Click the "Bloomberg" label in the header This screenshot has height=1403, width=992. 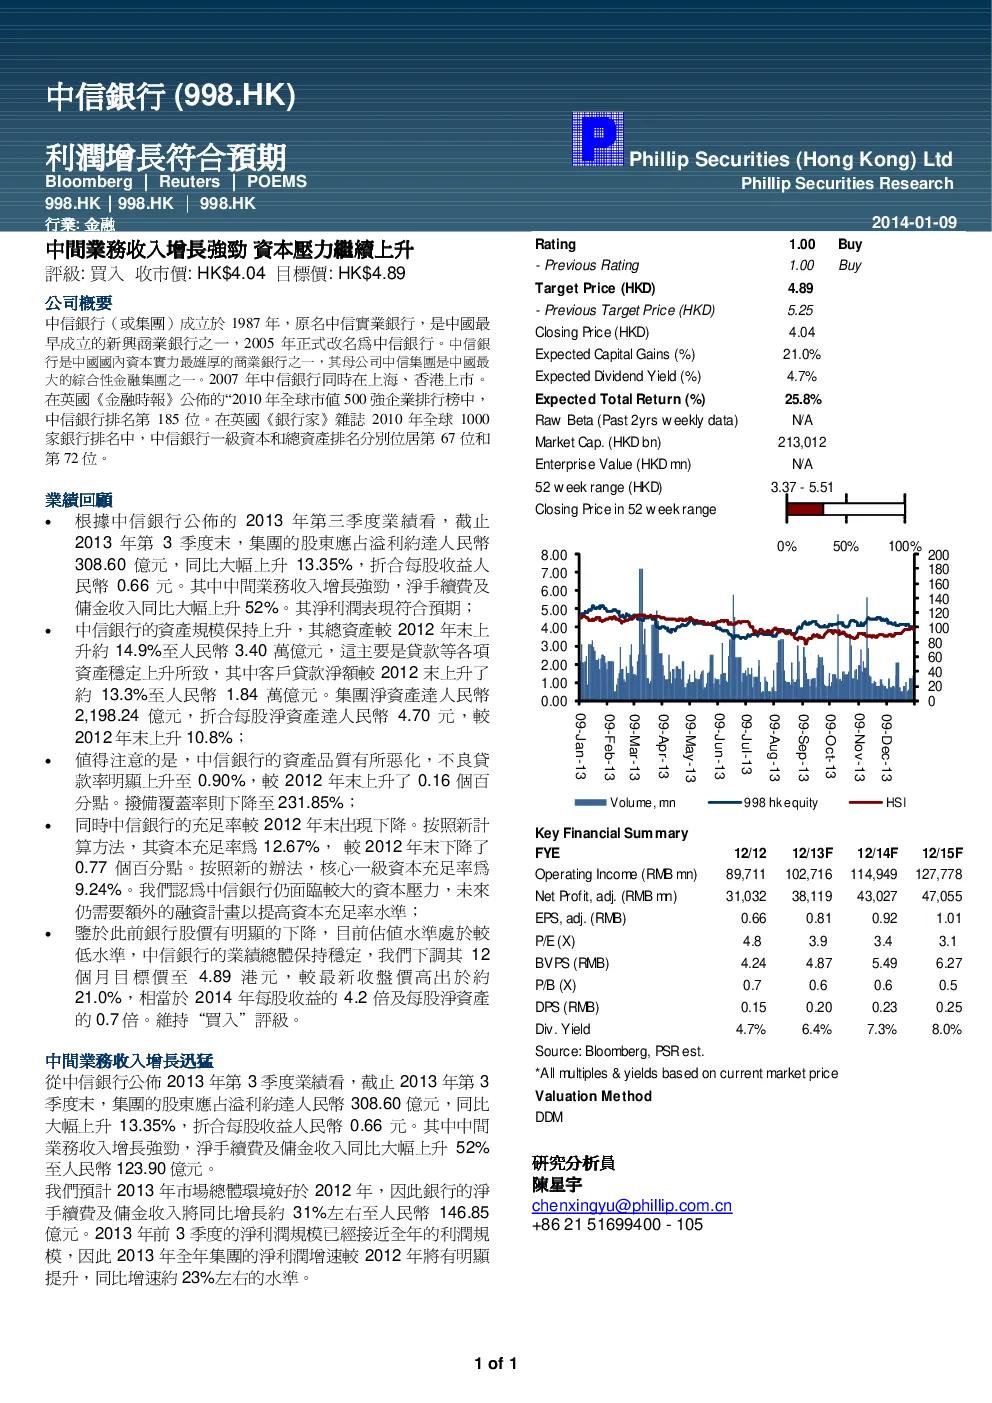pyautogui.click(x=89, y=182)
